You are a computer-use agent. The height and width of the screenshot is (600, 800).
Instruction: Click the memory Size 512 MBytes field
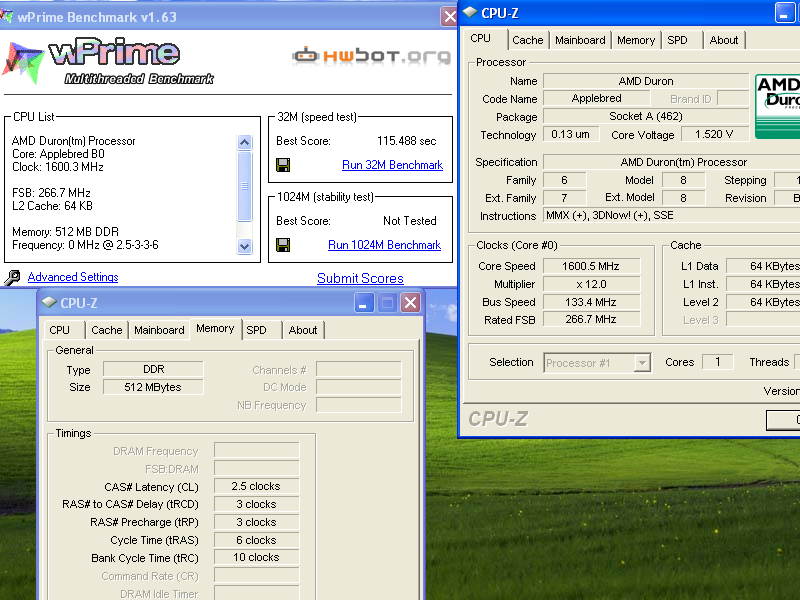(x=153, y=387)
